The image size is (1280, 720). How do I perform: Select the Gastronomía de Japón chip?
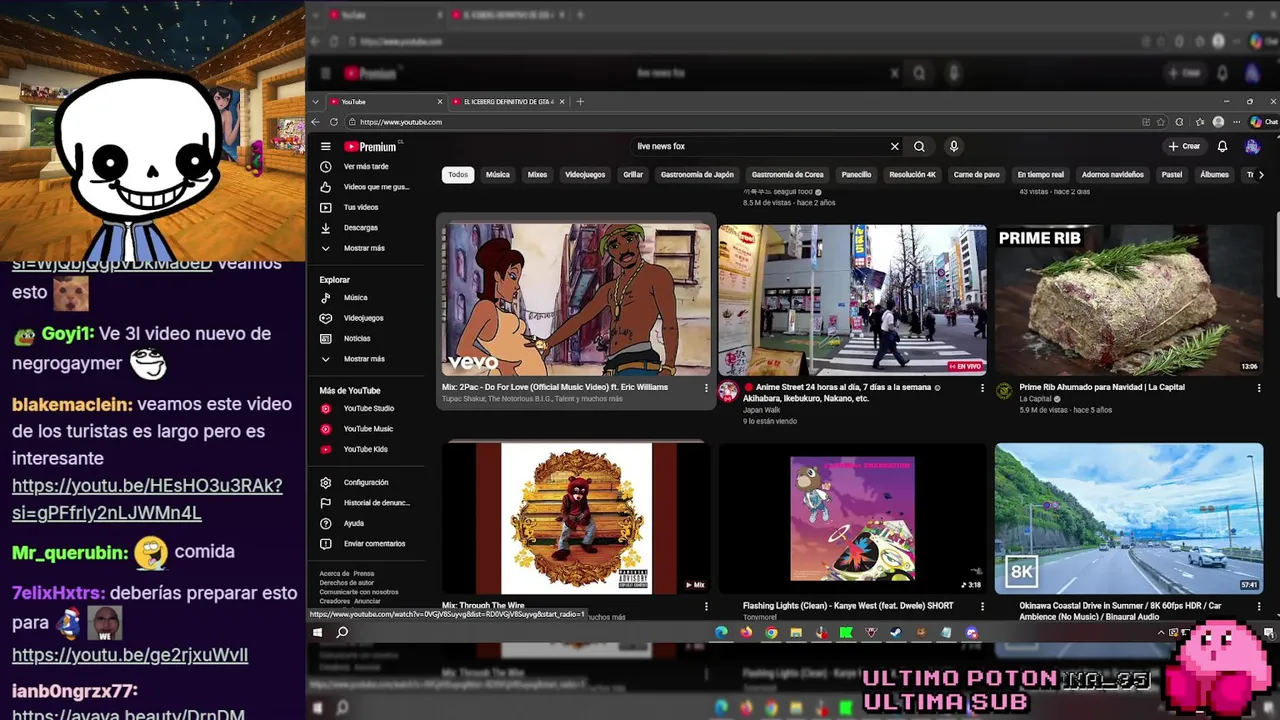pyautogui.click(x=697, y=175)
